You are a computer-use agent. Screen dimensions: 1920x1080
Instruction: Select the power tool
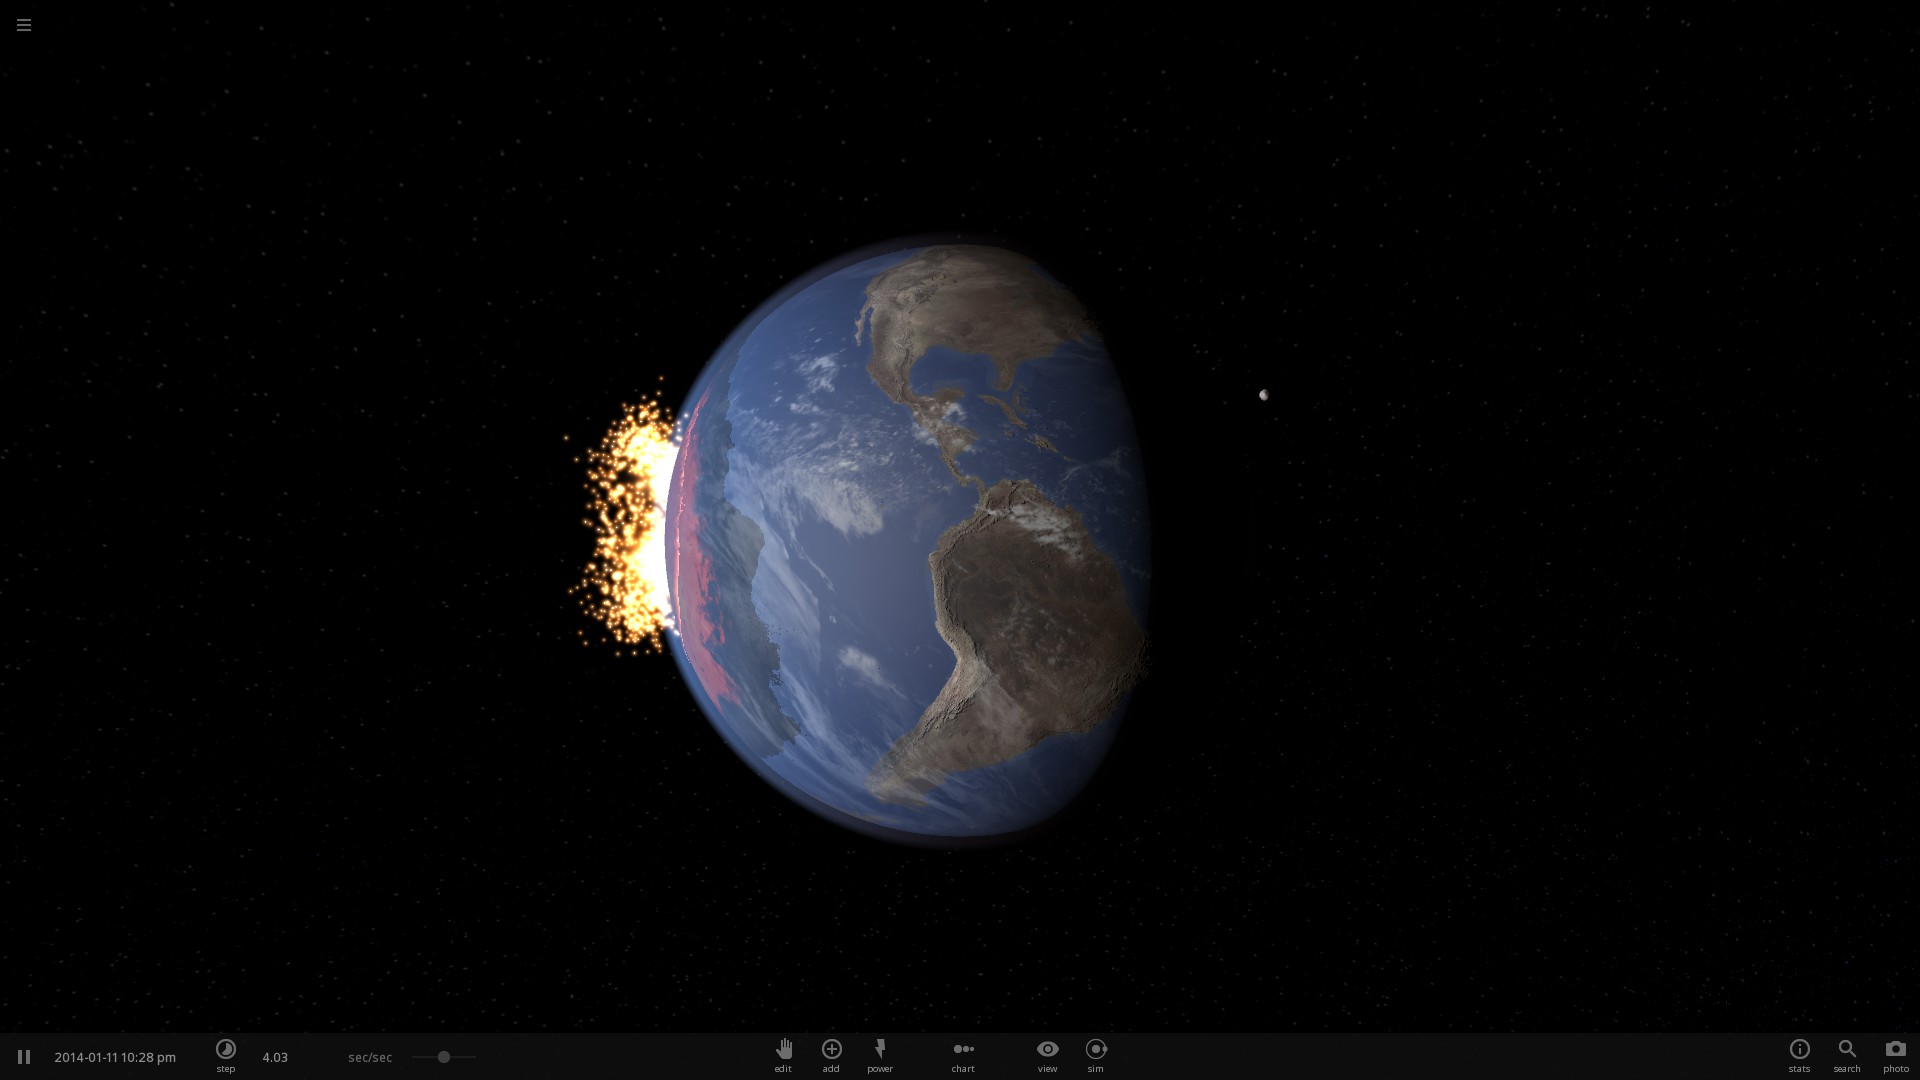tap(880, 1049)
